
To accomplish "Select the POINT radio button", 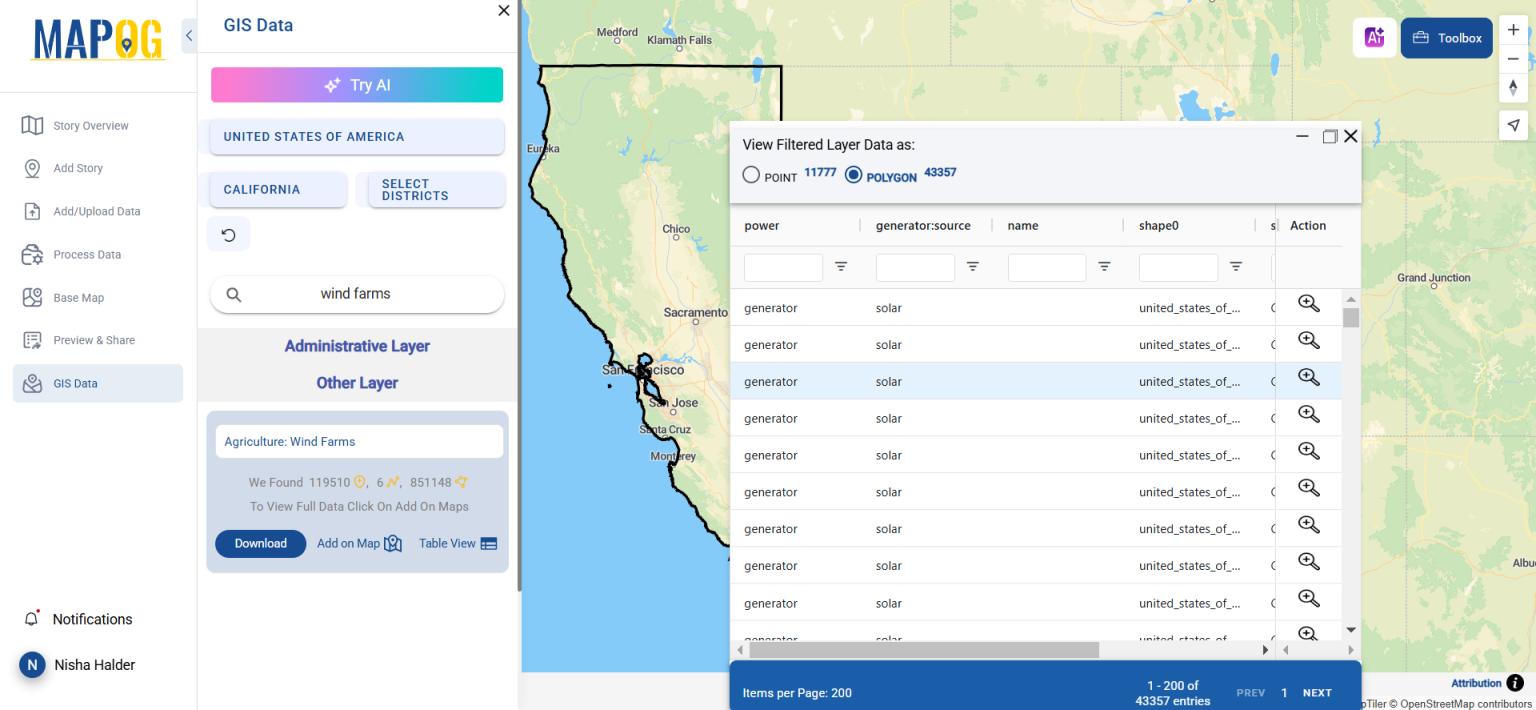I will point(750,174).
